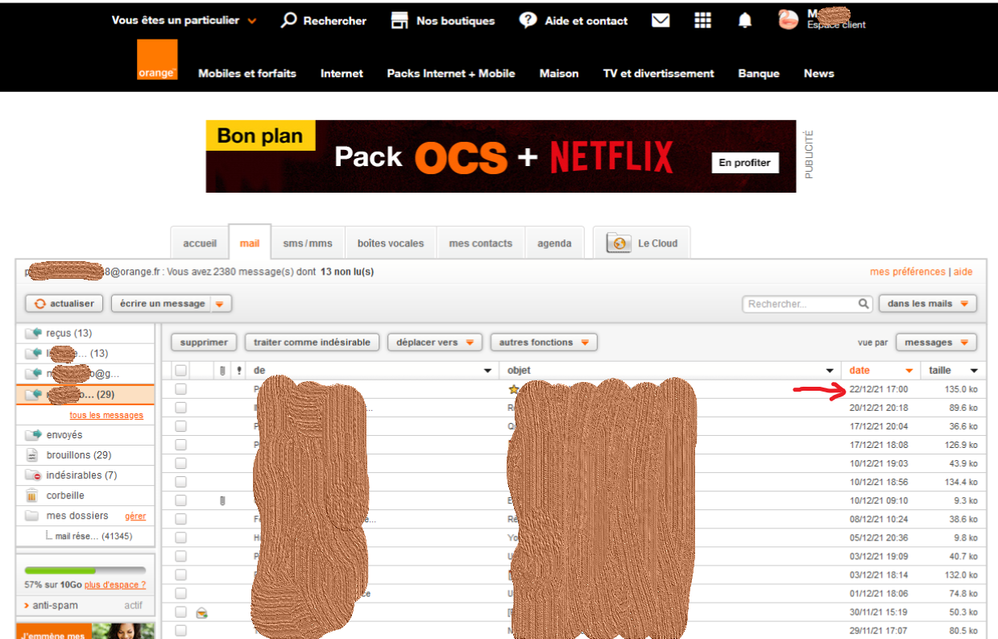Open the 'autres fonctions' dropdown

543,342
